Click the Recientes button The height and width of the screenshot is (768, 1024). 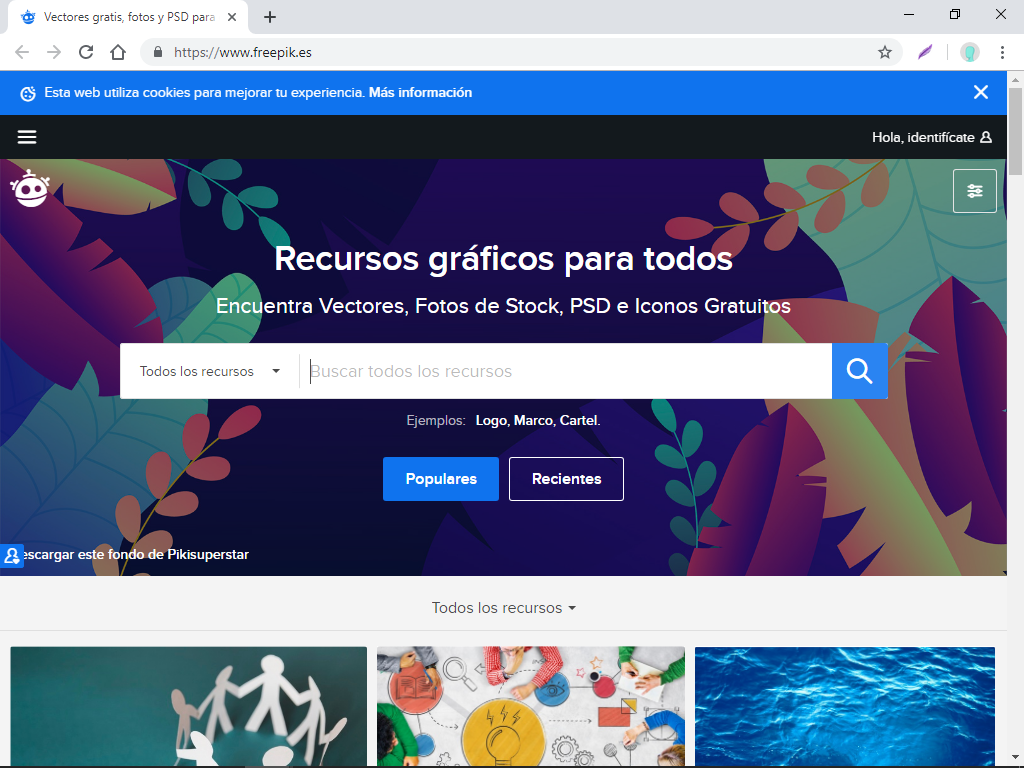(566, 479)
